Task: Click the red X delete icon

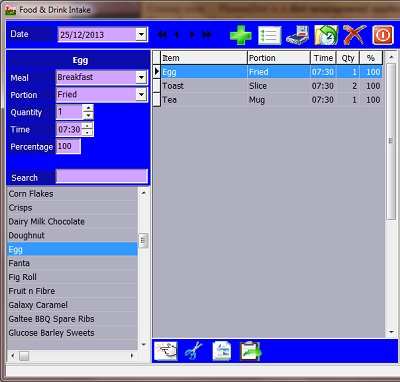Action: 354,35
